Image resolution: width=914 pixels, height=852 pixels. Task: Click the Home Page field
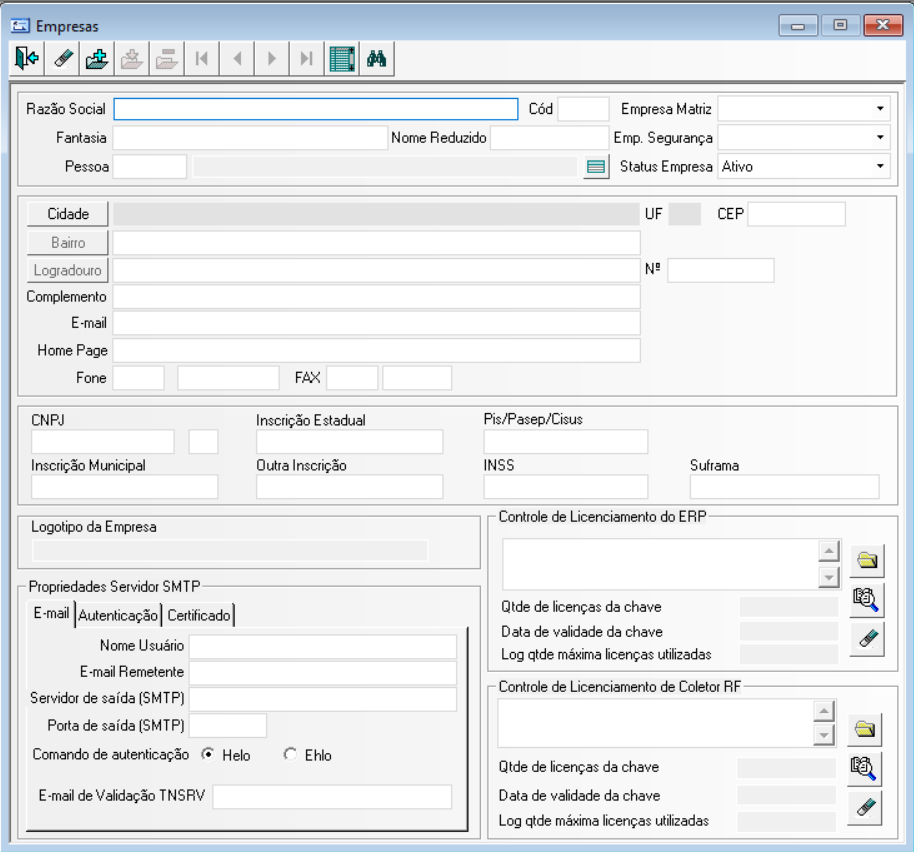[x=377, y=351]
